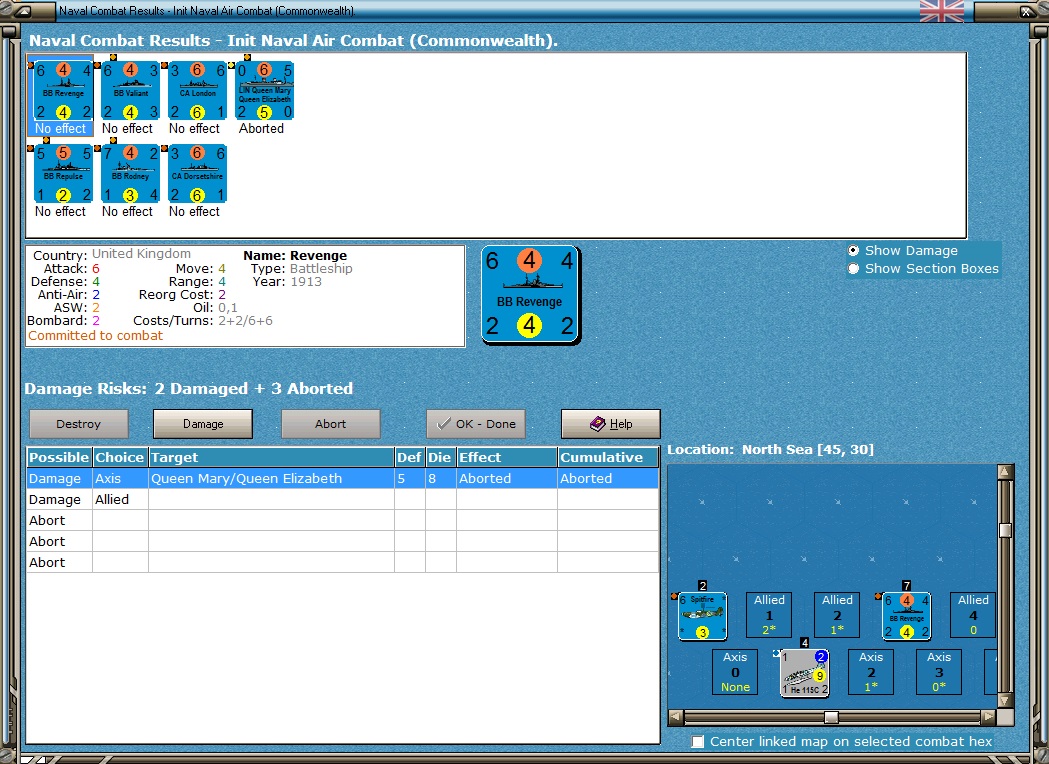Screen dimensions: 1049x764
Task: Click the Allied 4 section box
Action: (x=973, y=615)
